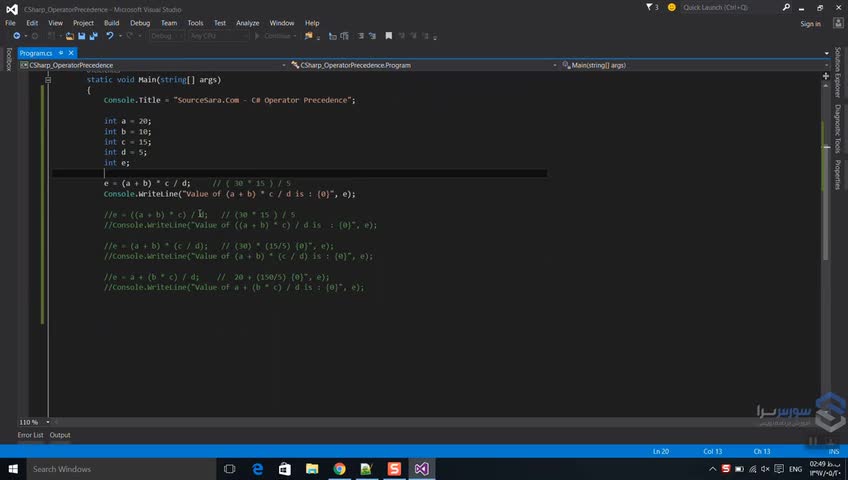Open the undo history dropdown arrow

click(x=120, y=36)
